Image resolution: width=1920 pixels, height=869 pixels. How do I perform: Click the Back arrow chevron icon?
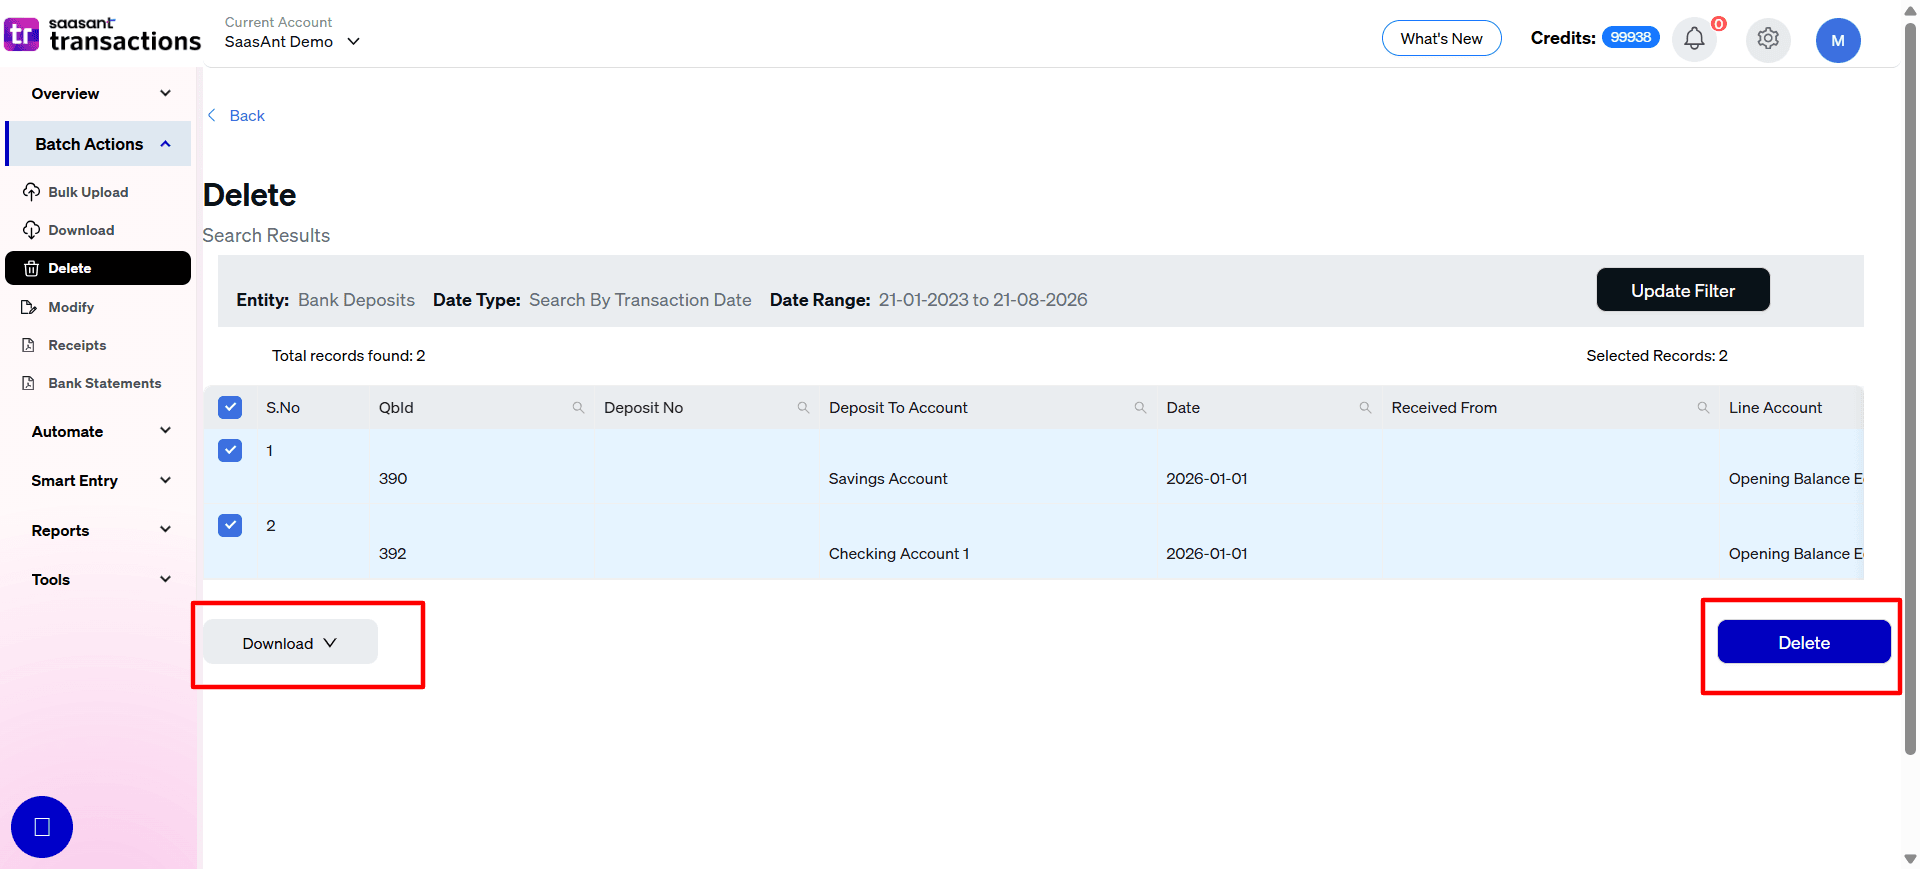(x=212, y=116)
